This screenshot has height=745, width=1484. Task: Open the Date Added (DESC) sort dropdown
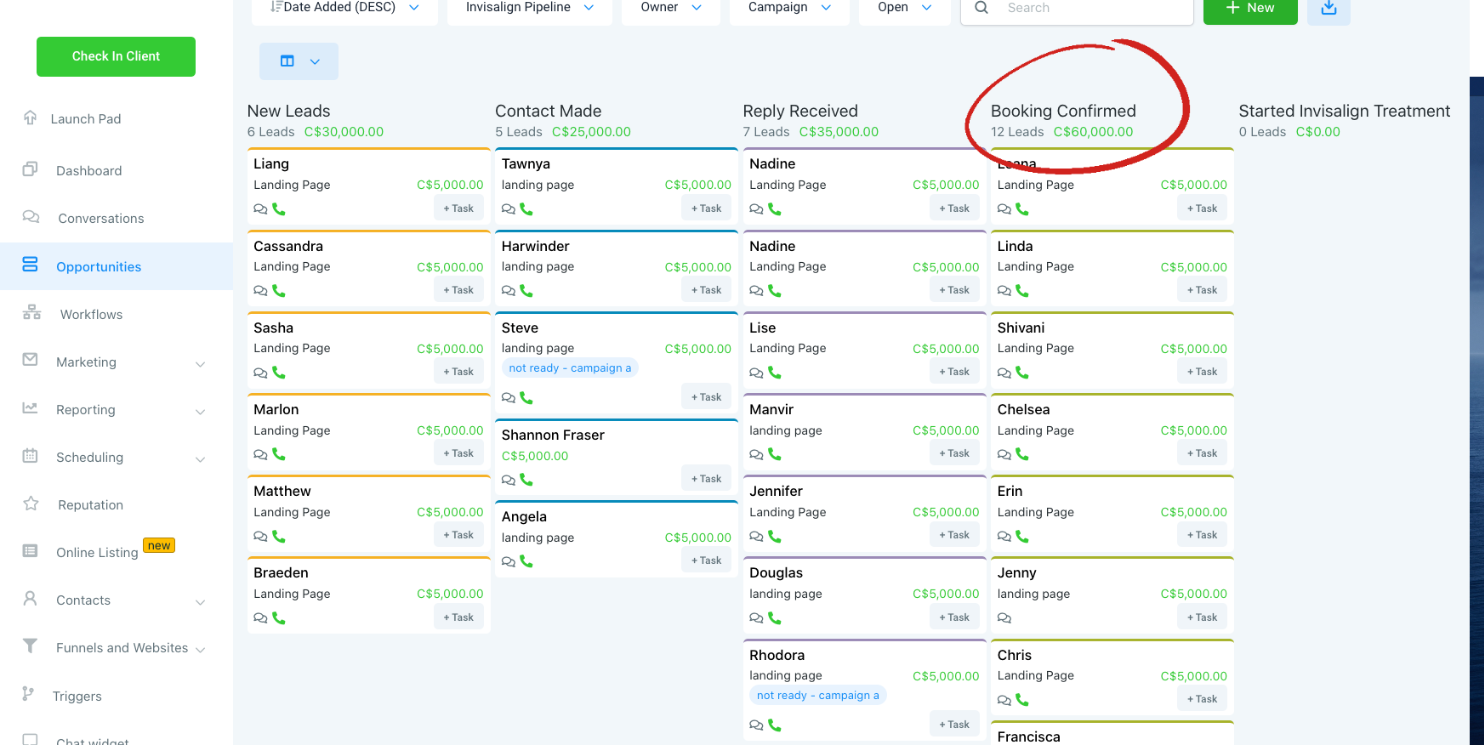pos(347,8)
